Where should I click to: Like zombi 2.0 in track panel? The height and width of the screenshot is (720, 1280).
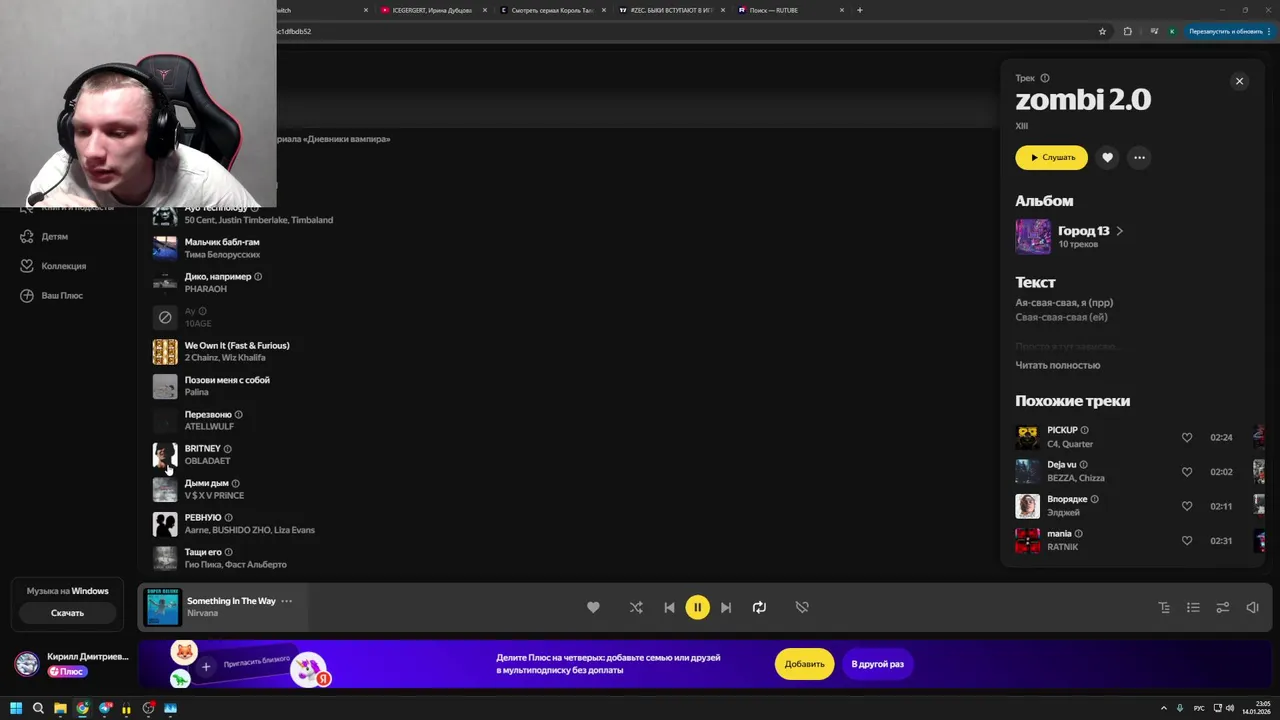[1107, 157]
